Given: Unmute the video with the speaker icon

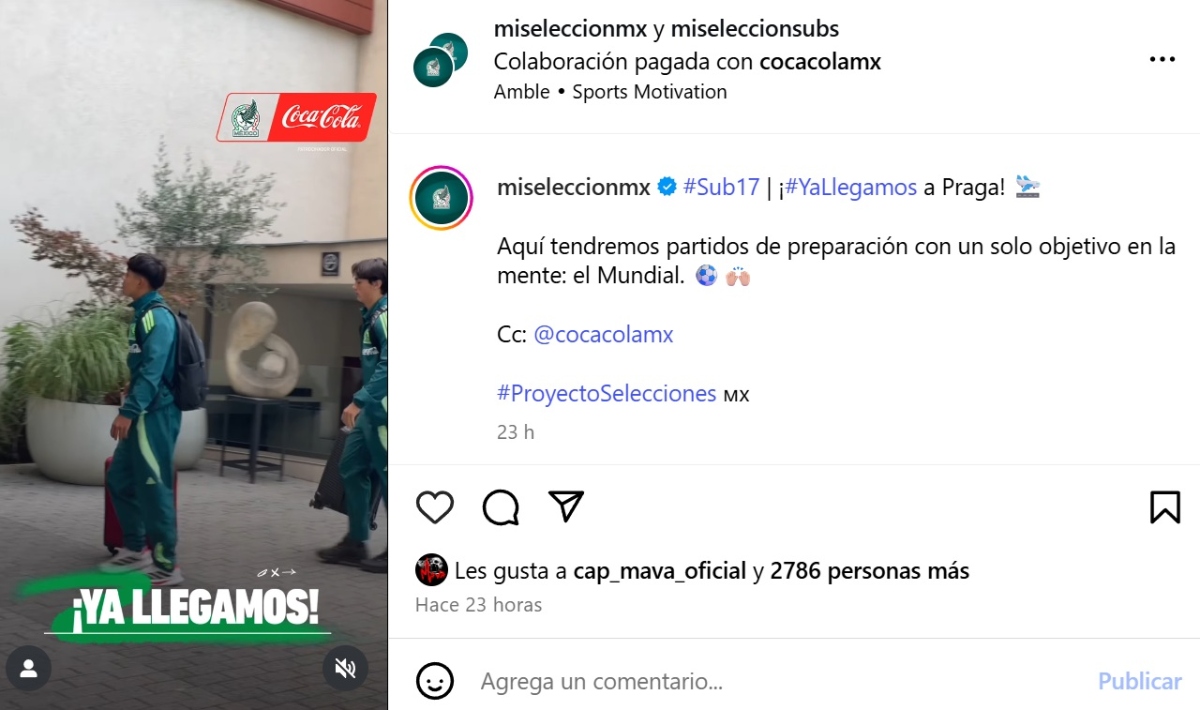Looking at the screenshot, I should (345, 669).
